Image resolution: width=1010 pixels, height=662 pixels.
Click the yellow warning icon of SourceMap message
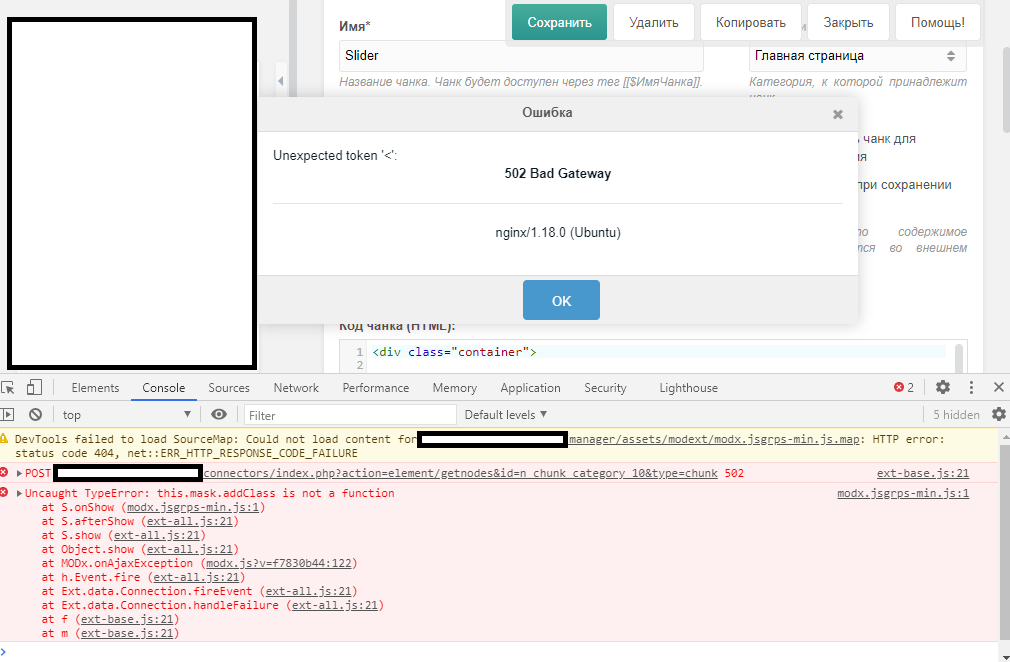[x=4, y=439]
